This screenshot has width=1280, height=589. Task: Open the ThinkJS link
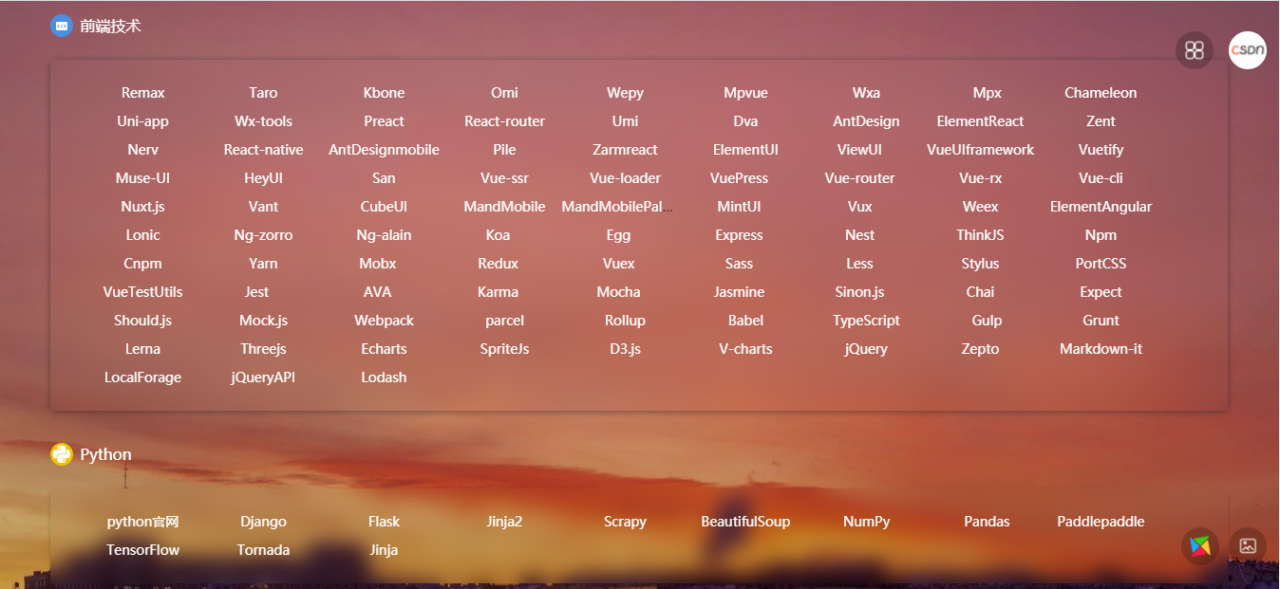pos(980,235)
